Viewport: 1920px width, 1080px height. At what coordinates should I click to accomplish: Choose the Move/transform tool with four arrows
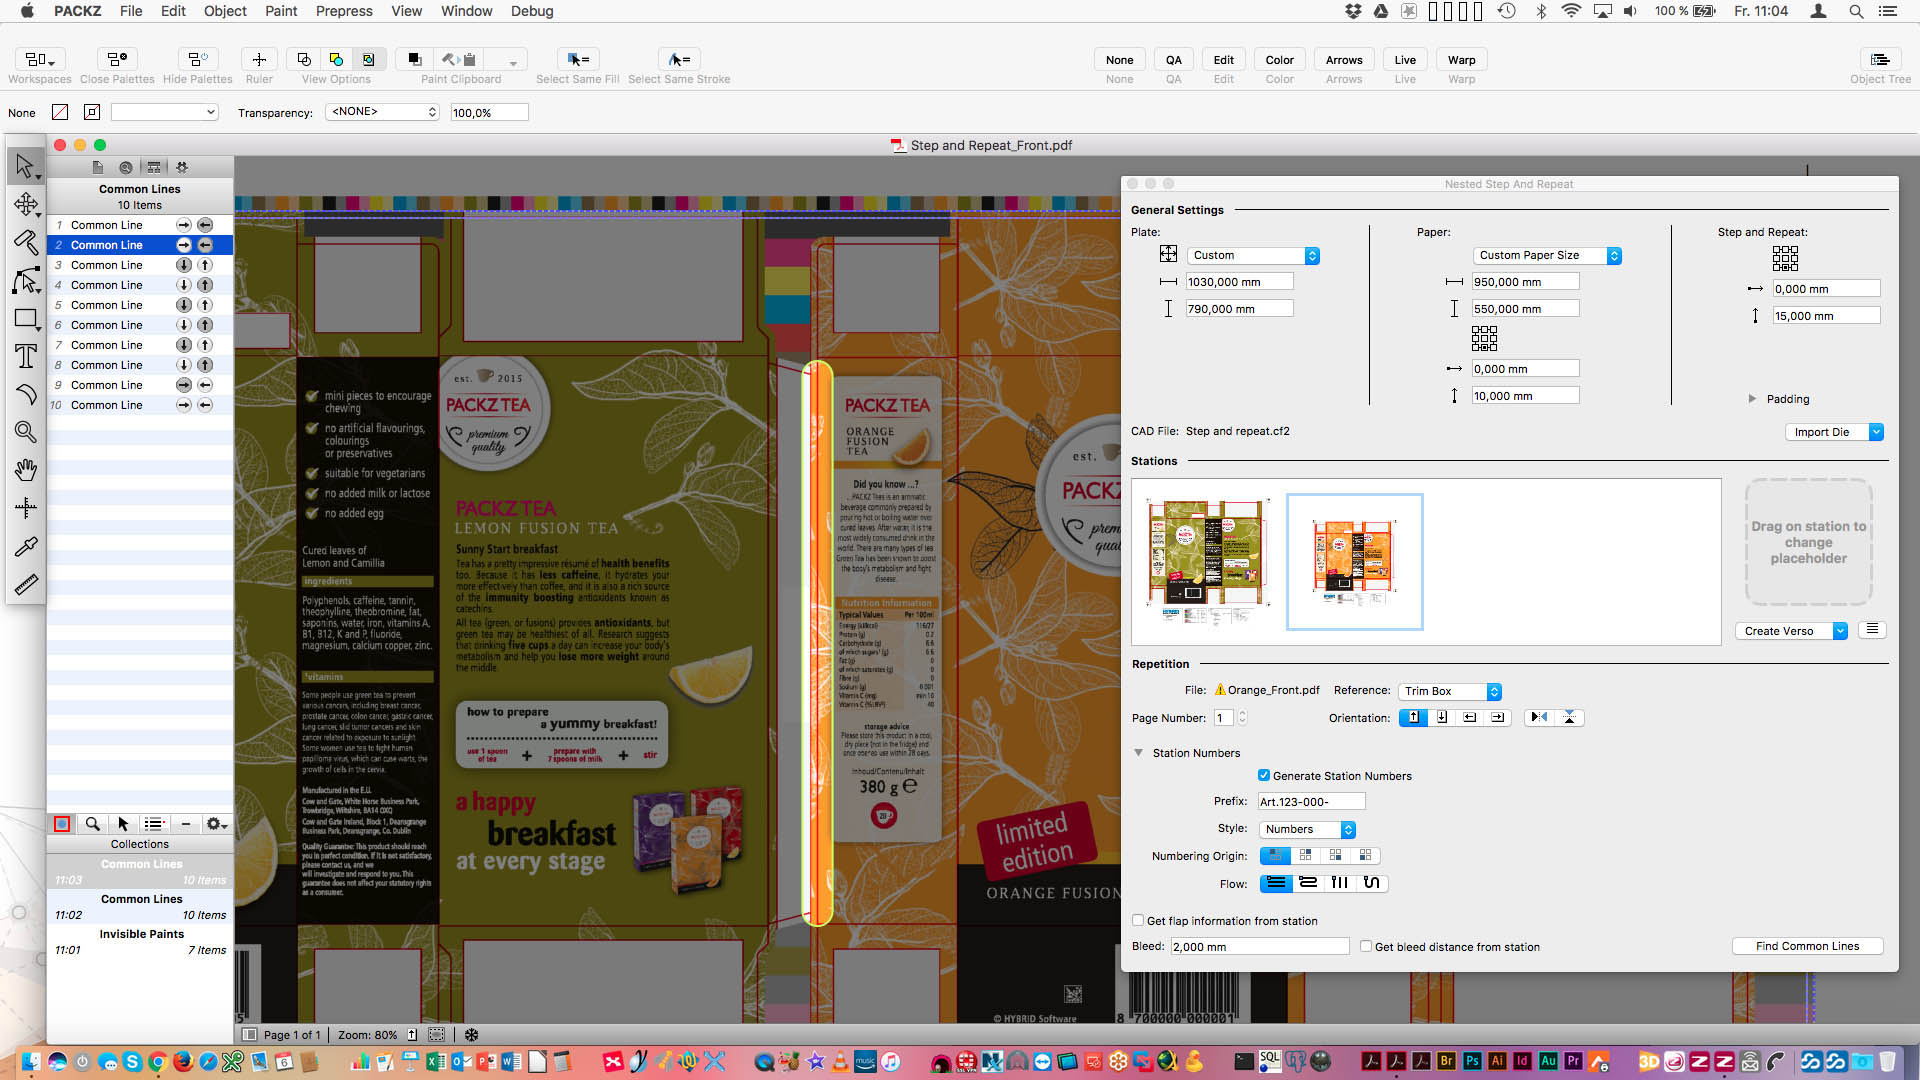(x=25, y=204)
